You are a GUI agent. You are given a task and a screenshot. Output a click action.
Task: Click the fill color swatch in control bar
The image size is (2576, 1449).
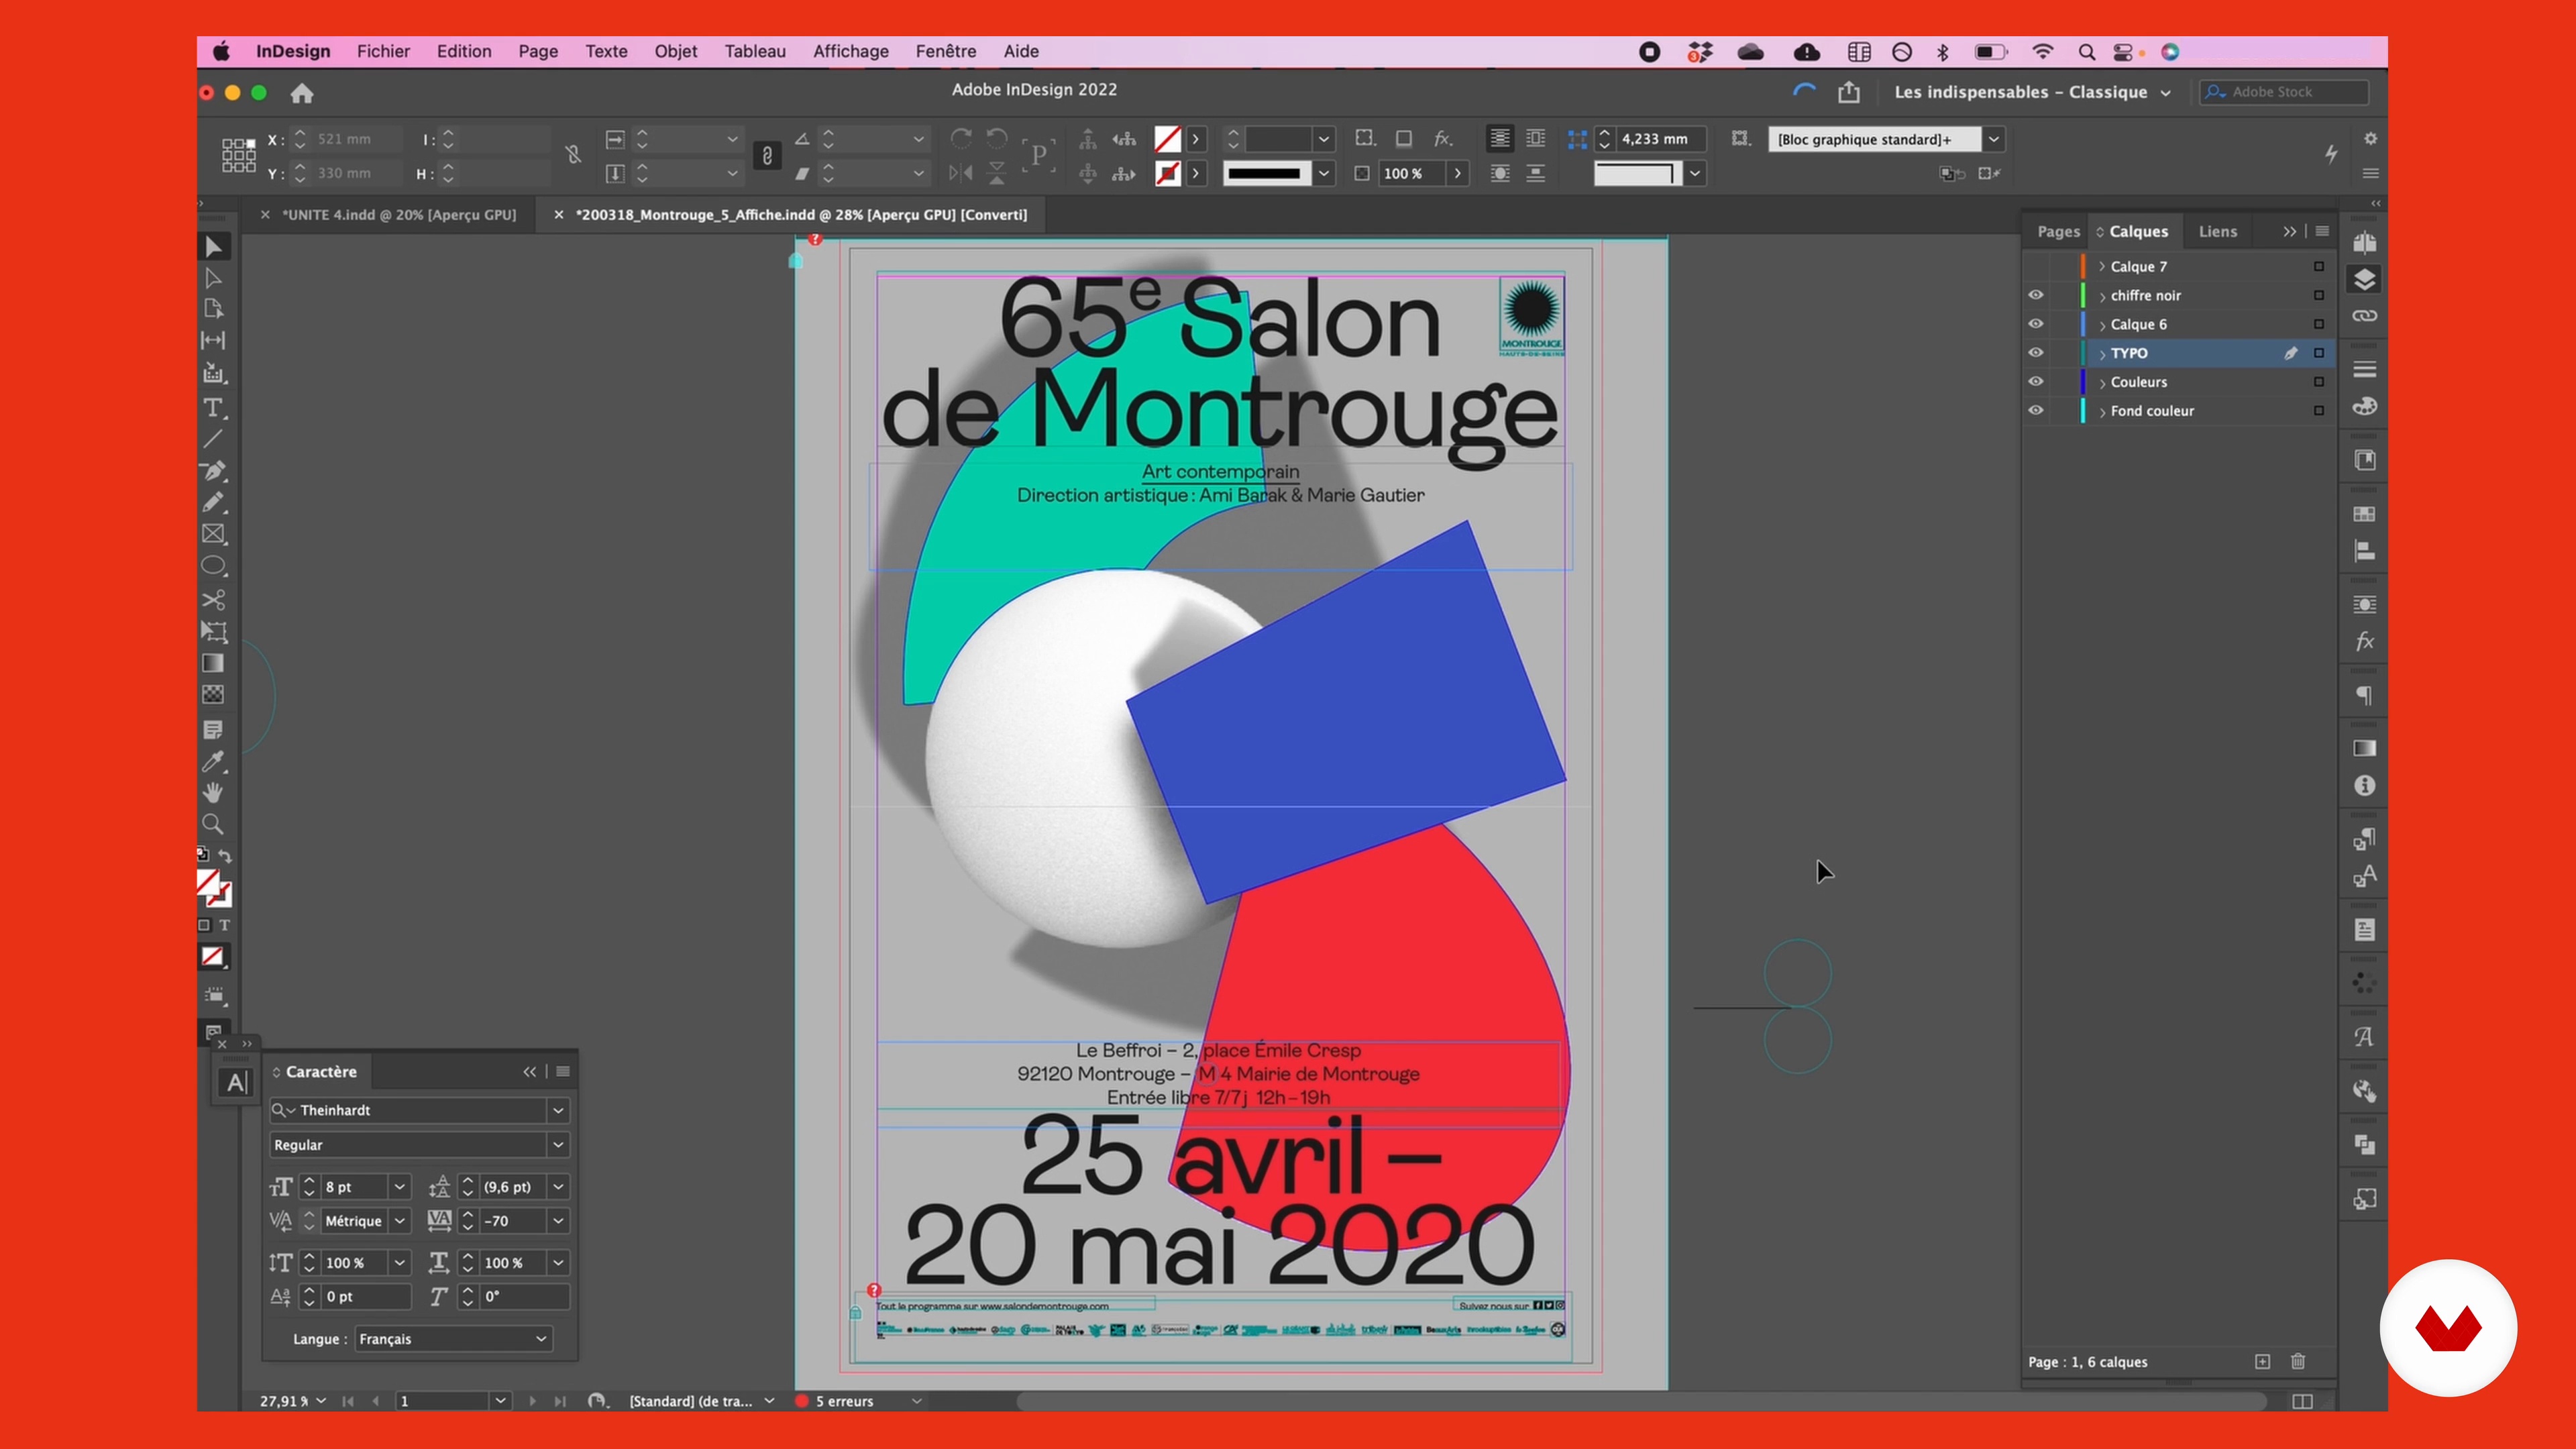tap(1167, 139)
